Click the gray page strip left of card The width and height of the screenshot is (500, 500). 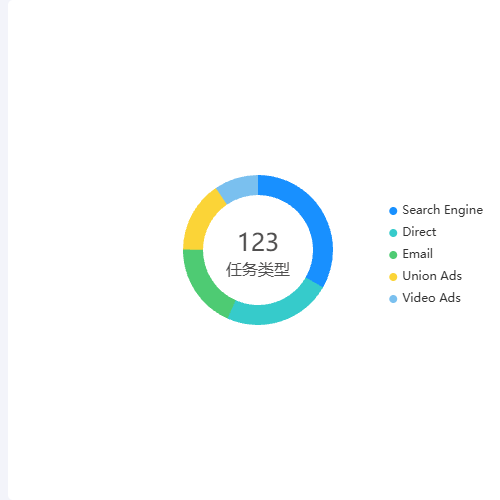coord(4,250)
